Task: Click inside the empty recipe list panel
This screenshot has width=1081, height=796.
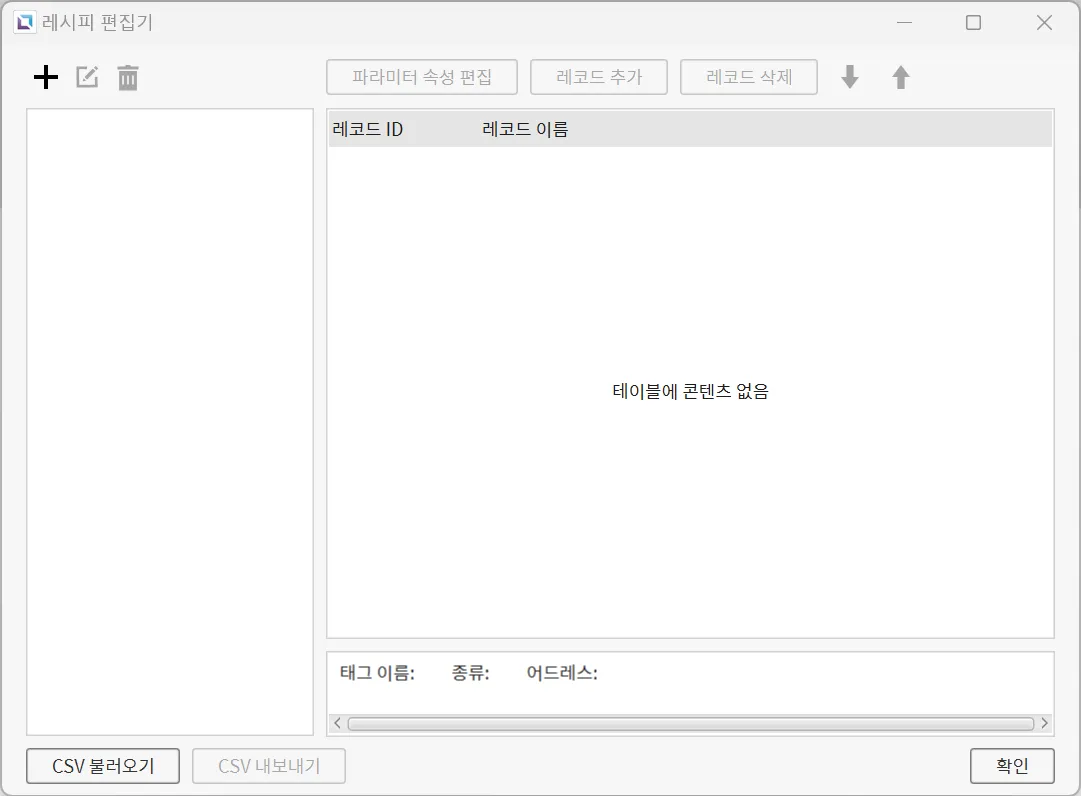Action: click(x=170, y=420)
